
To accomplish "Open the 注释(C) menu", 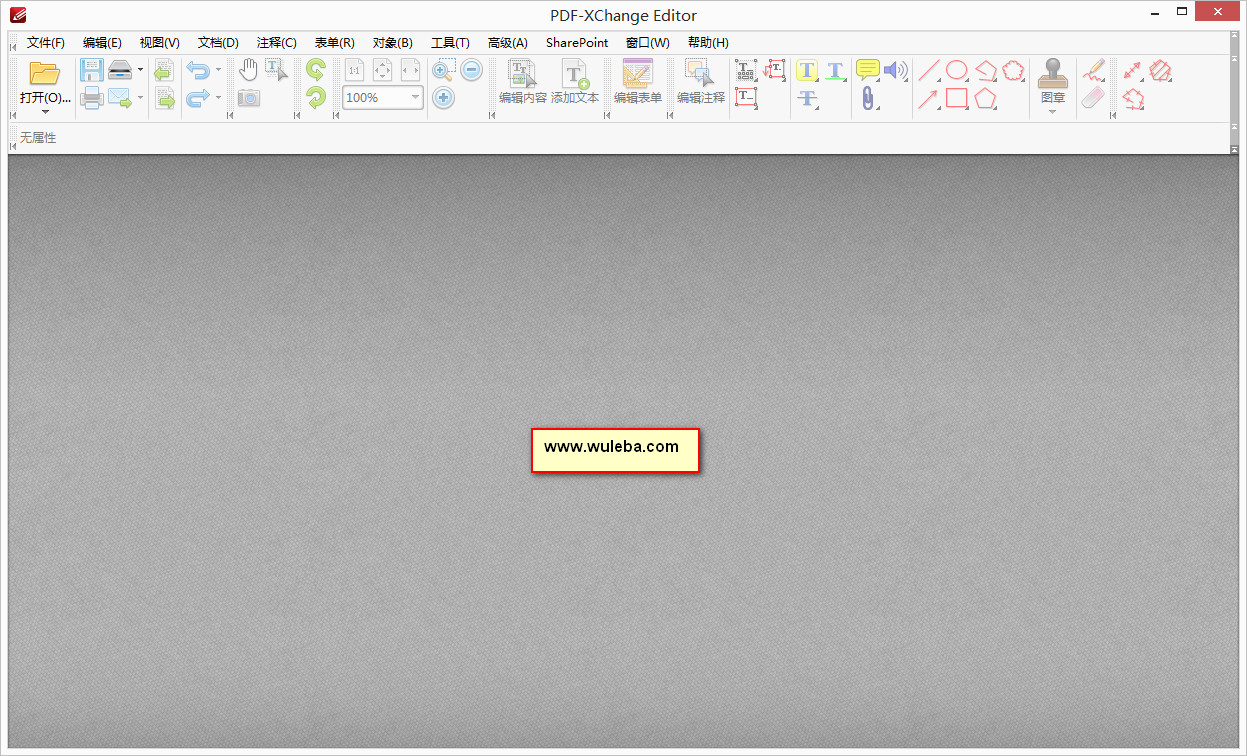I will (277, 43).
